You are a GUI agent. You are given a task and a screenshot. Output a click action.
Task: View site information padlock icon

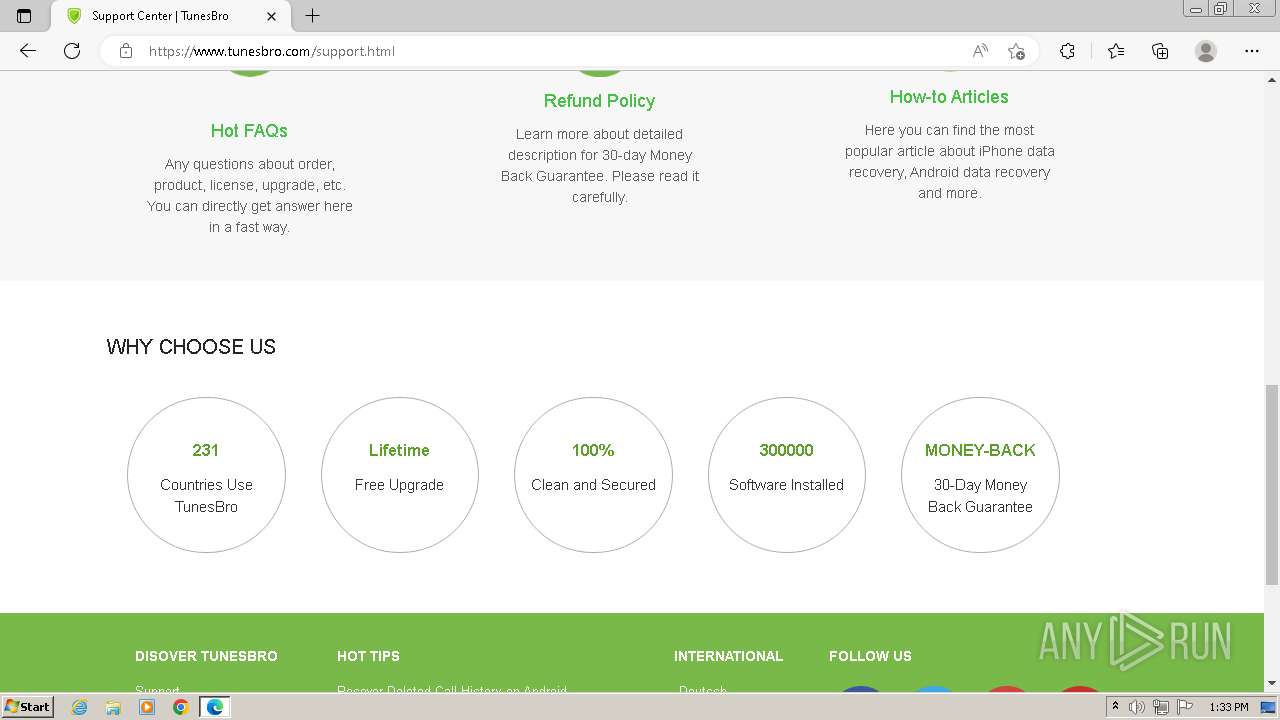pos(126,51)
